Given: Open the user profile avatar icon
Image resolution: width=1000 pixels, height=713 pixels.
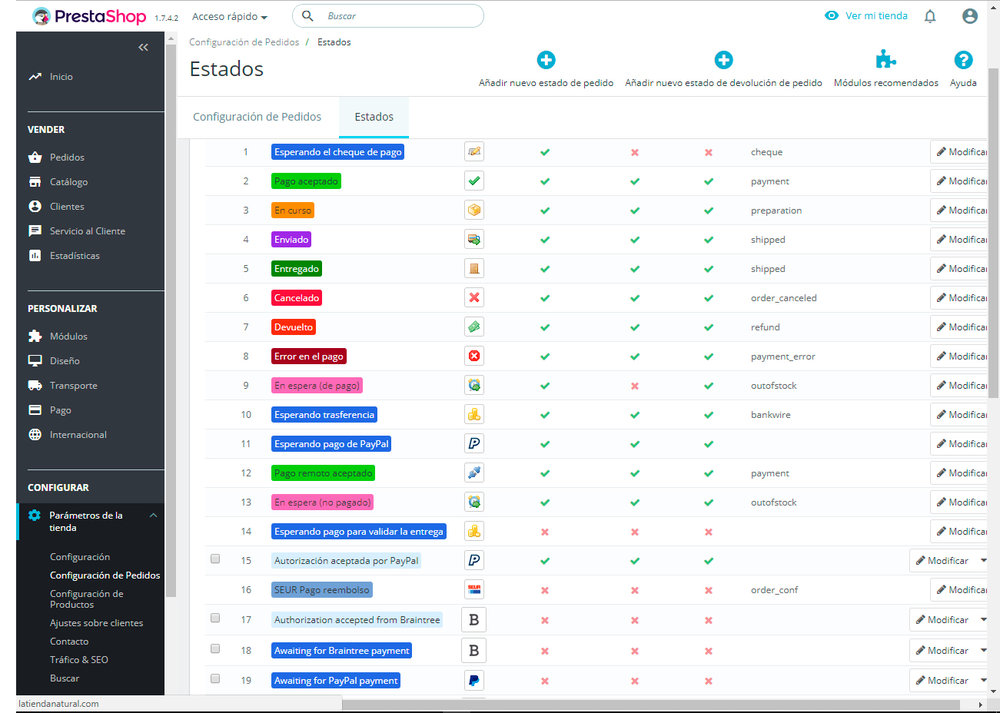Looking at the screenshot, I should [969, 16].
